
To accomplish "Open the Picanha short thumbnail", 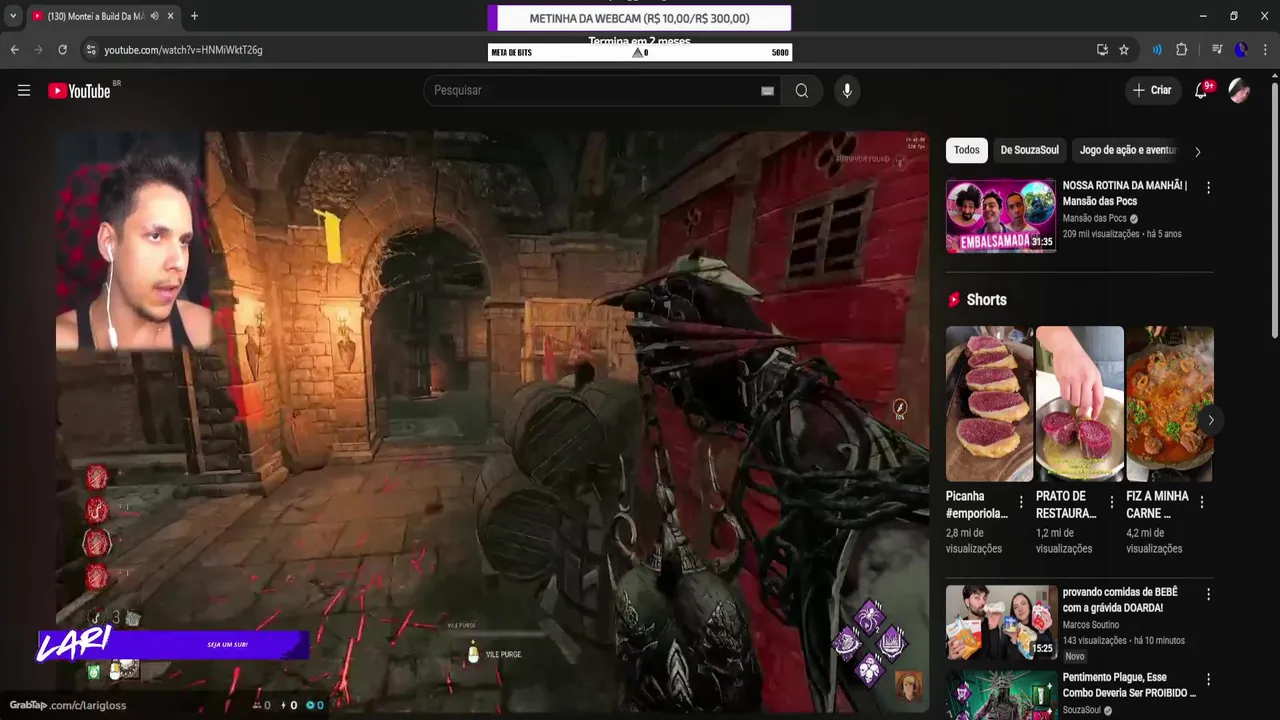I will [989, 404].
